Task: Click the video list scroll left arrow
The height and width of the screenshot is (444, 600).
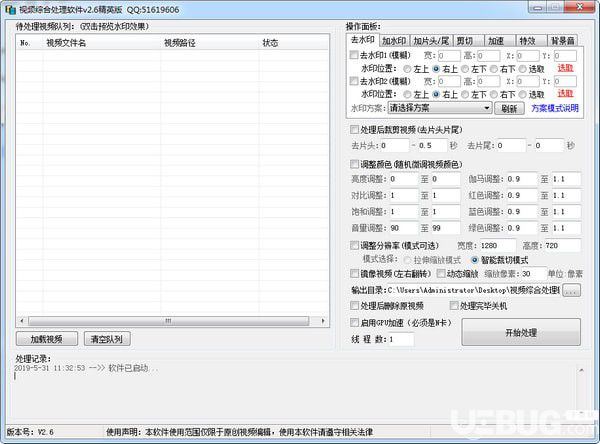Action: [22, 321]
